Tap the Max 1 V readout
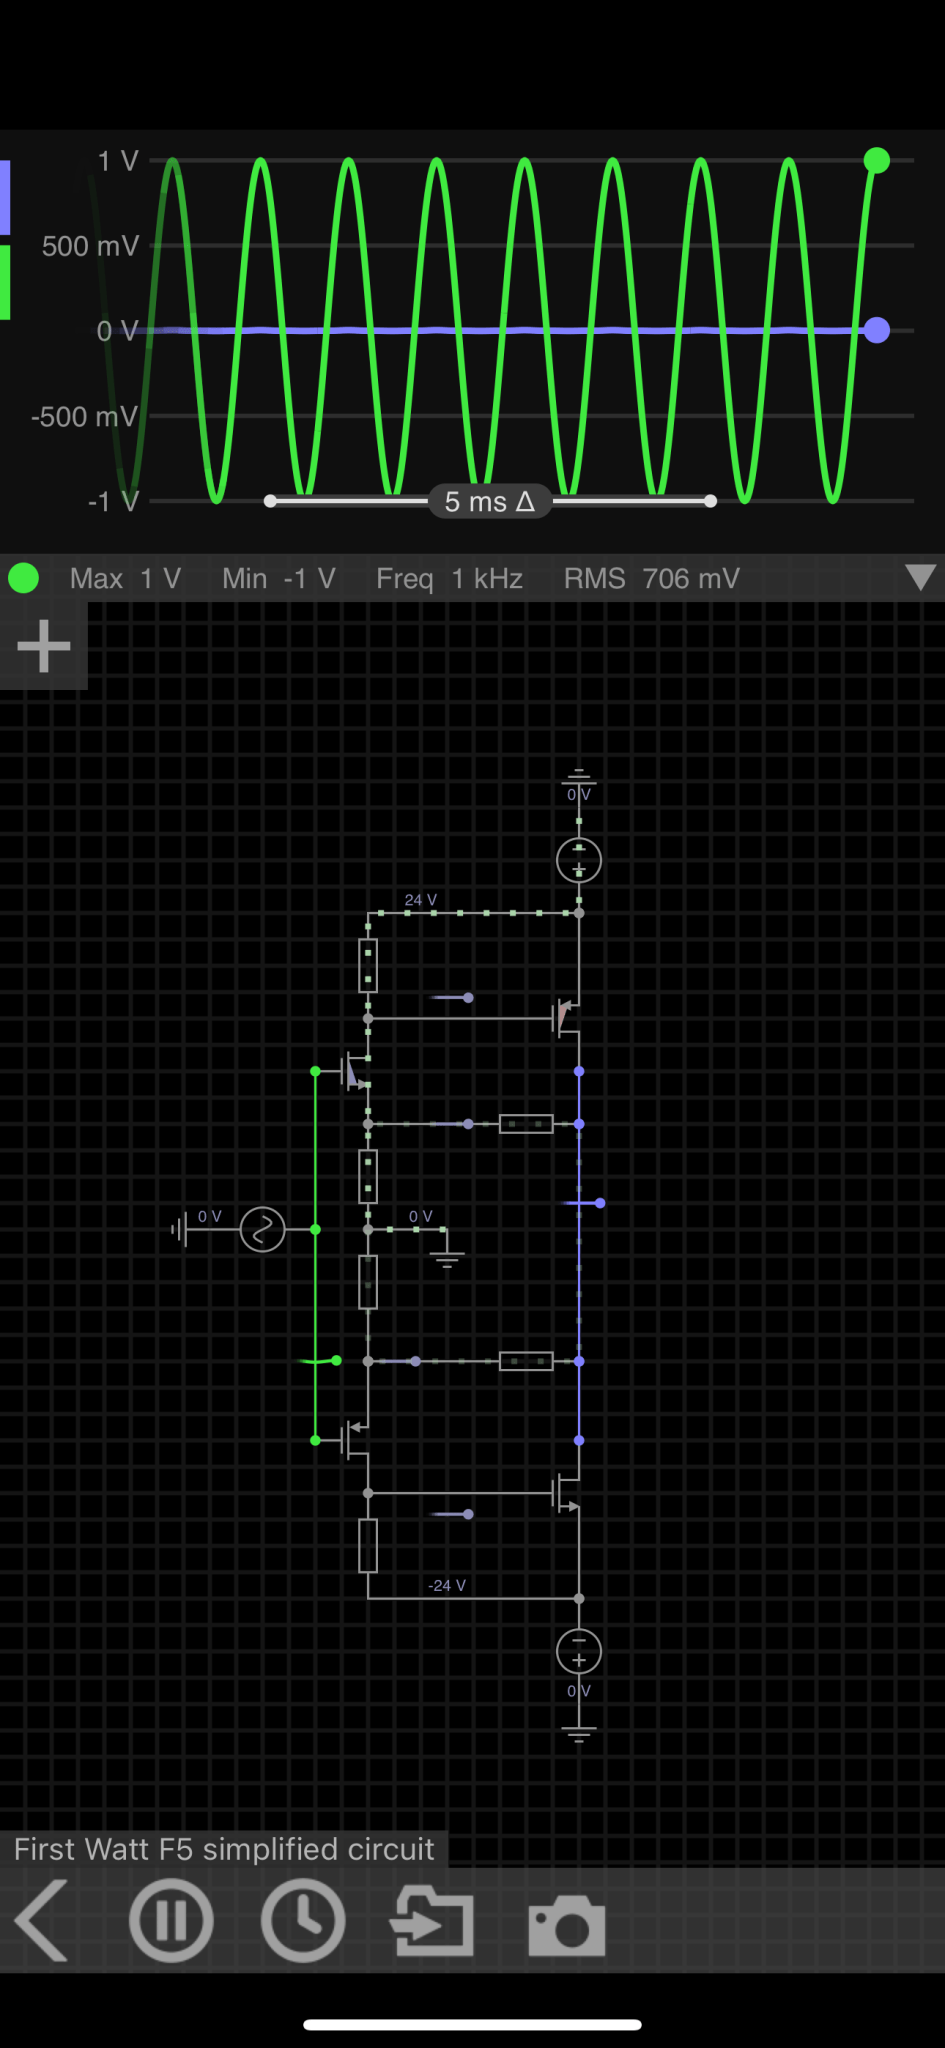 125,578
